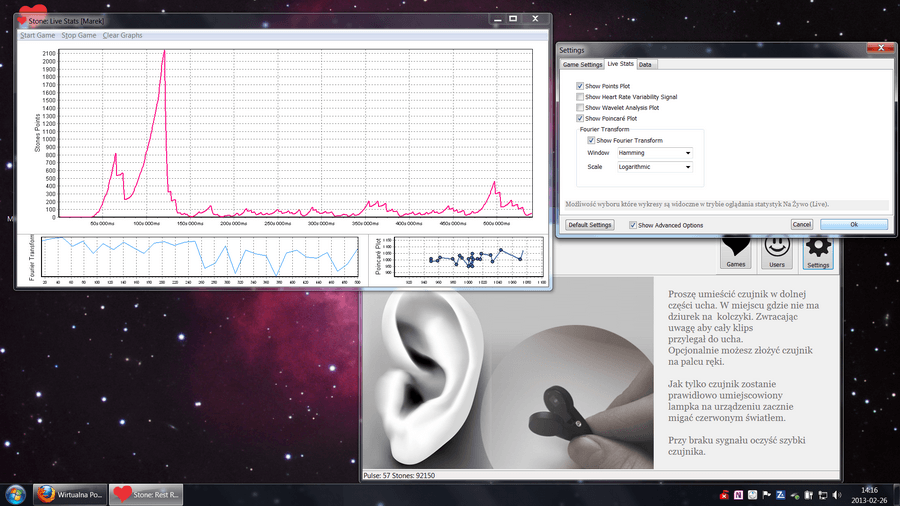Image resolution: width=900 pixels, height=506 pixels.
Task: Open the Action Center flag tray icon
Action: tap(766, 495)
